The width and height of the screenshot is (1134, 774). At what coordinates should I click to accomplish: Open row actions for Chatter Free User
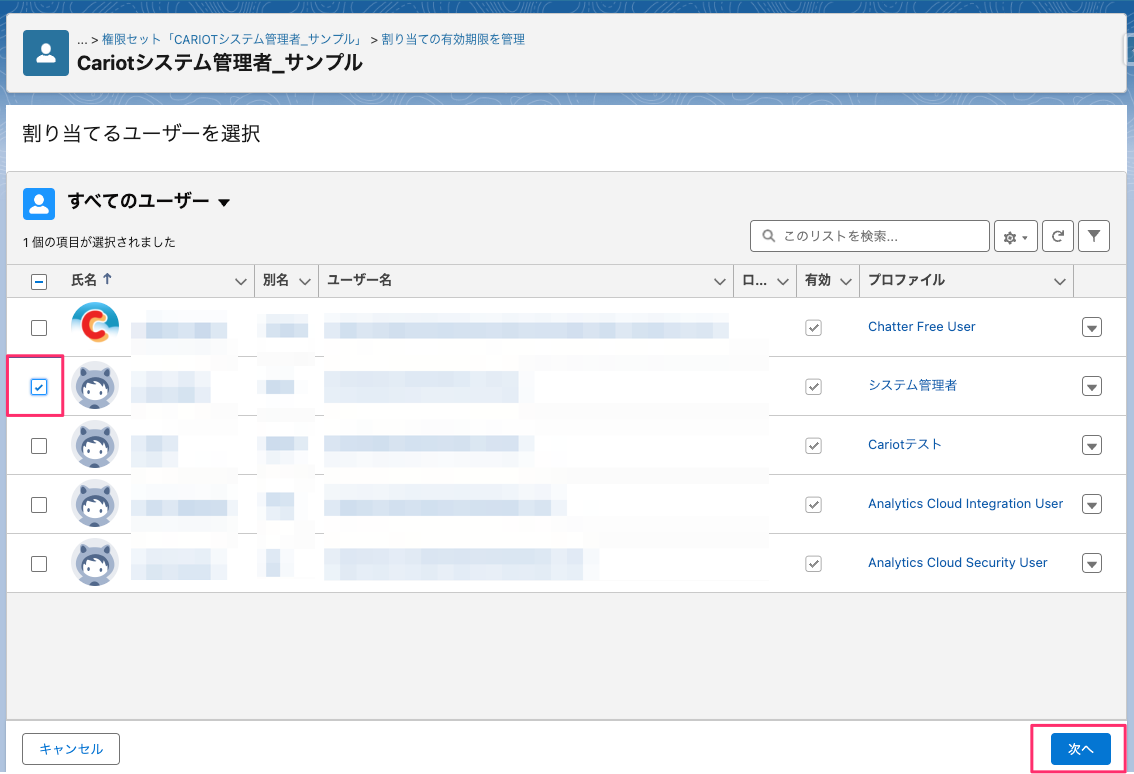1092,328
